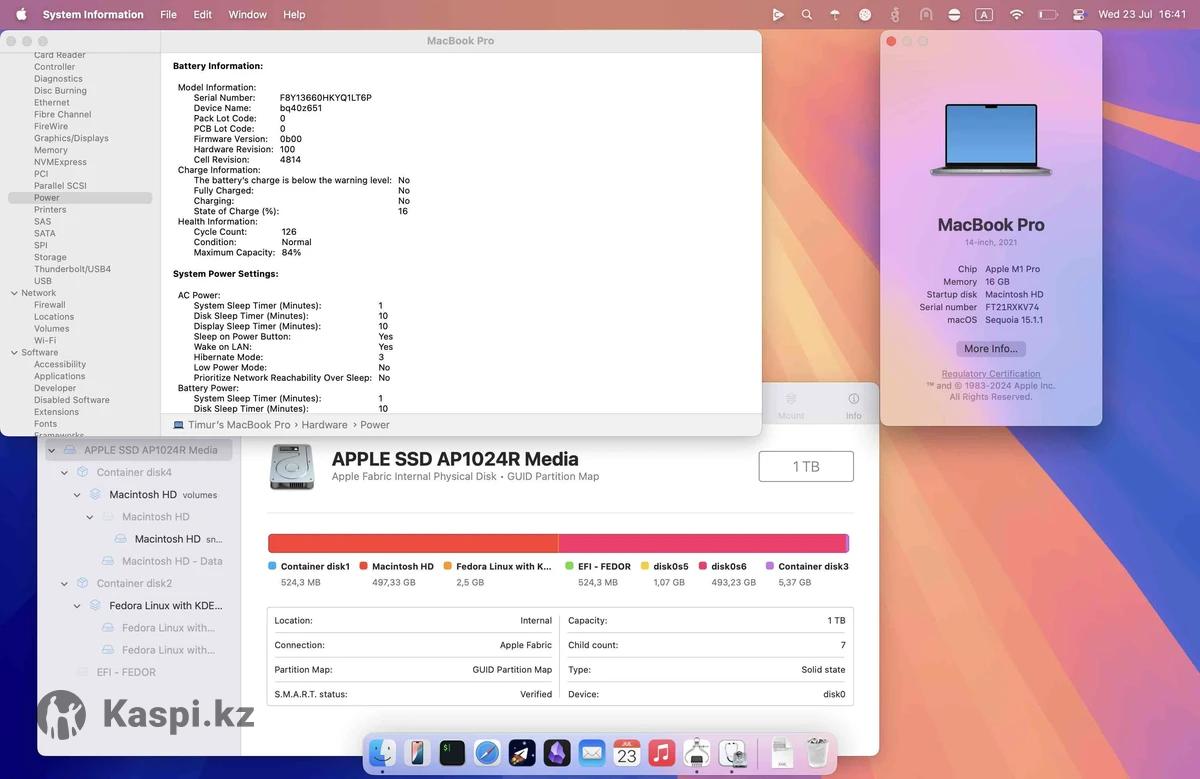Screen dimensions: 1200x779
Task: Launch the iPhone Mirroring app from the Dock
Action: click(417, 752)
